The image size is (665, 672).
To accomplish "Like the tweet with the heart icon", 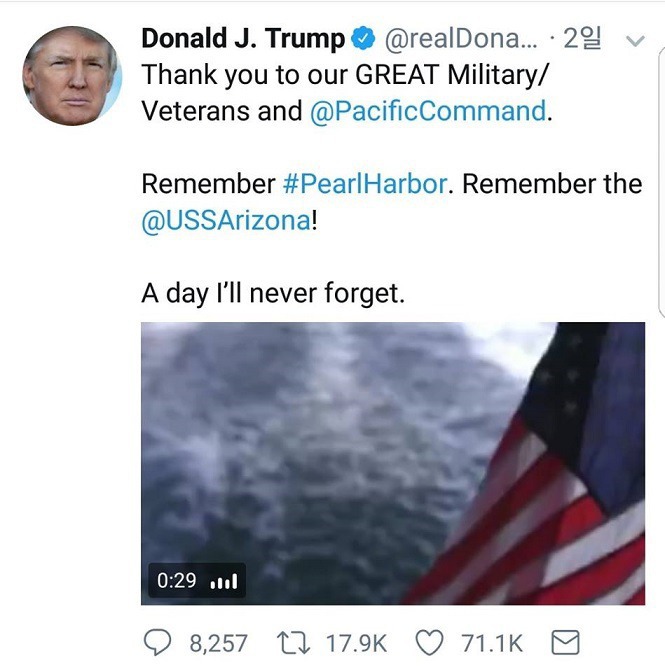I will pos(429,643).
